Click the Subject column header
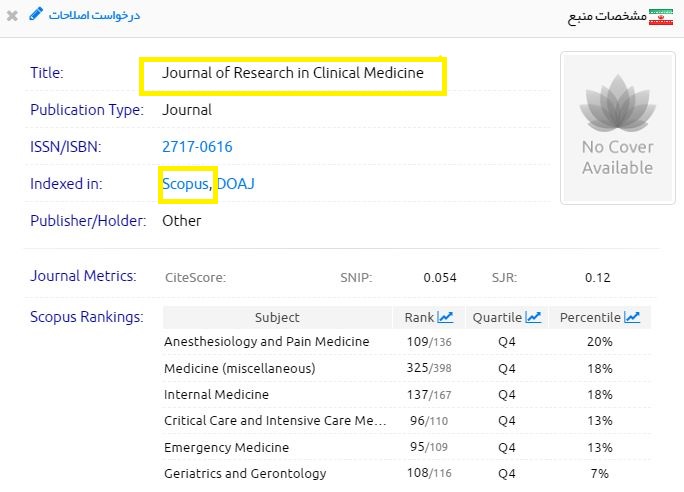Screen dimensions: 684x492 pyautogui.click(x=277, y=317)
